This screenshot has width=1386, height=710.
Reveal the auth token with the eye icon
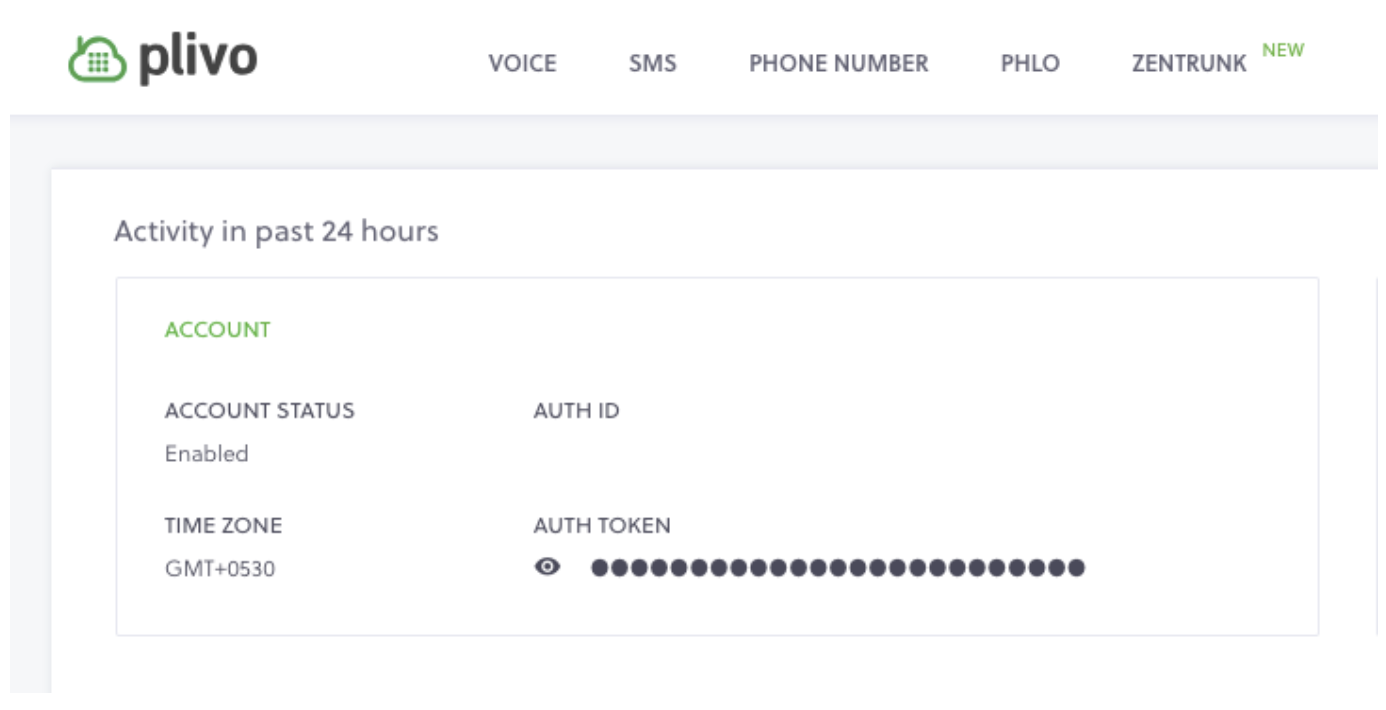(547, 568)
